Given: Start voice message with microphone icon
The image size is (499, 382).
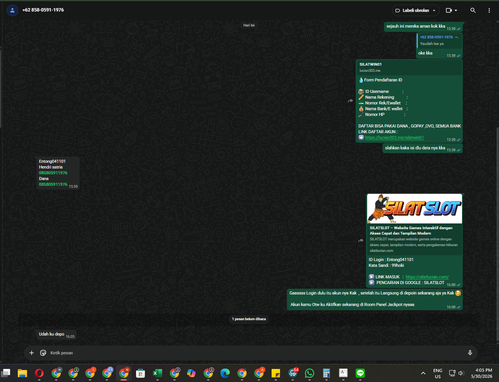Looking at the screenshot, I should 470,353.
